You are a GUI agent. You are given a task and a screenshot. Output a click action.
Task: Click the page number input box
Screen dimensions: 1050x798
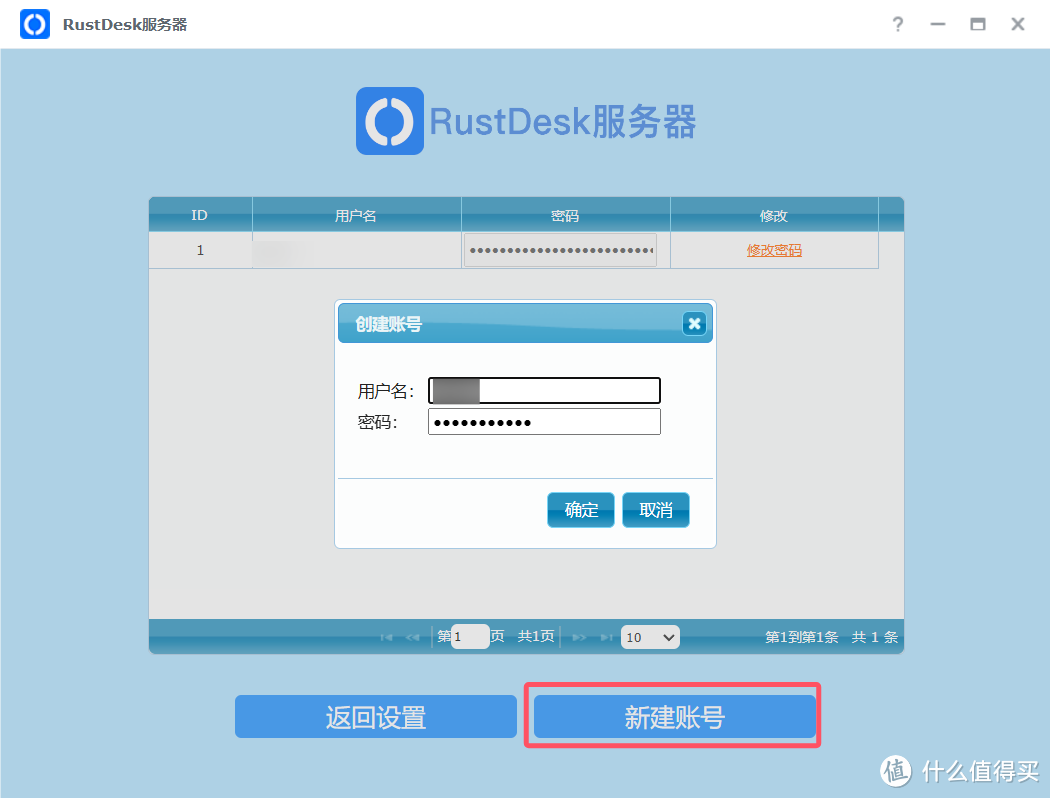(469, 636)
